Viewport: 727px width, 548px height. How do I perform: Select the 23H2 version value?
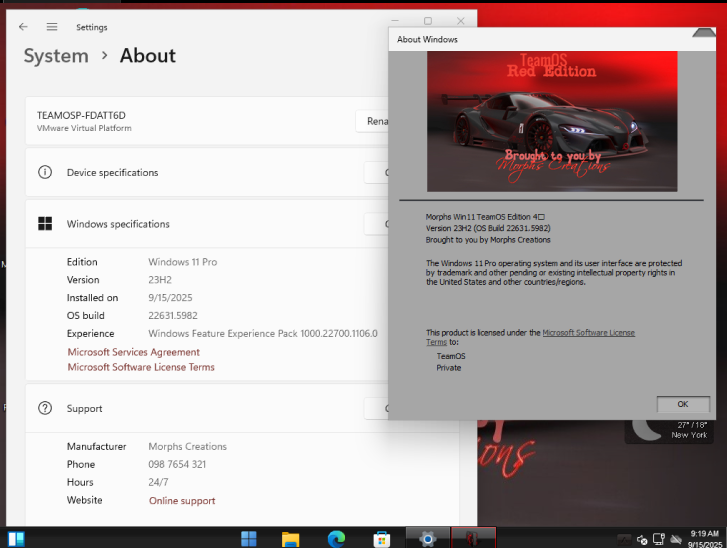[160, 280]
